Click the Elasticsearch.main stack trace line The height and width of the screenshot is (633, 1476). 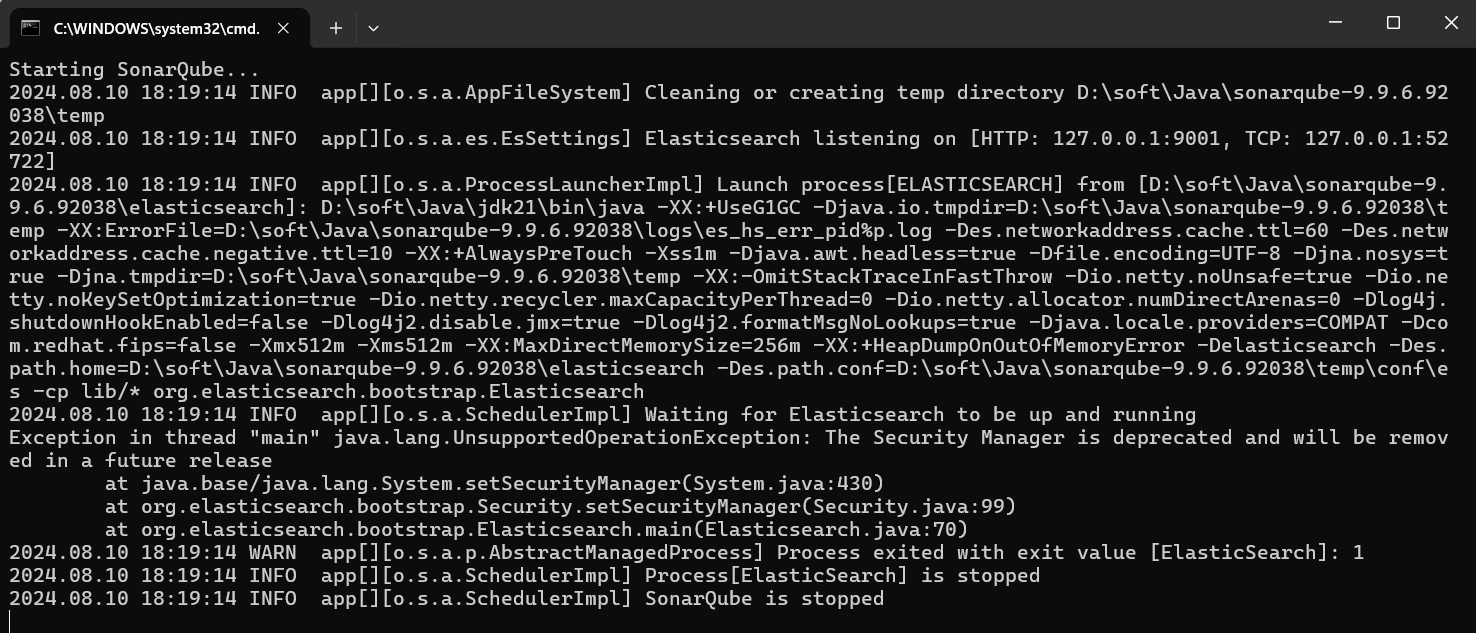click(x=536, y=530)
